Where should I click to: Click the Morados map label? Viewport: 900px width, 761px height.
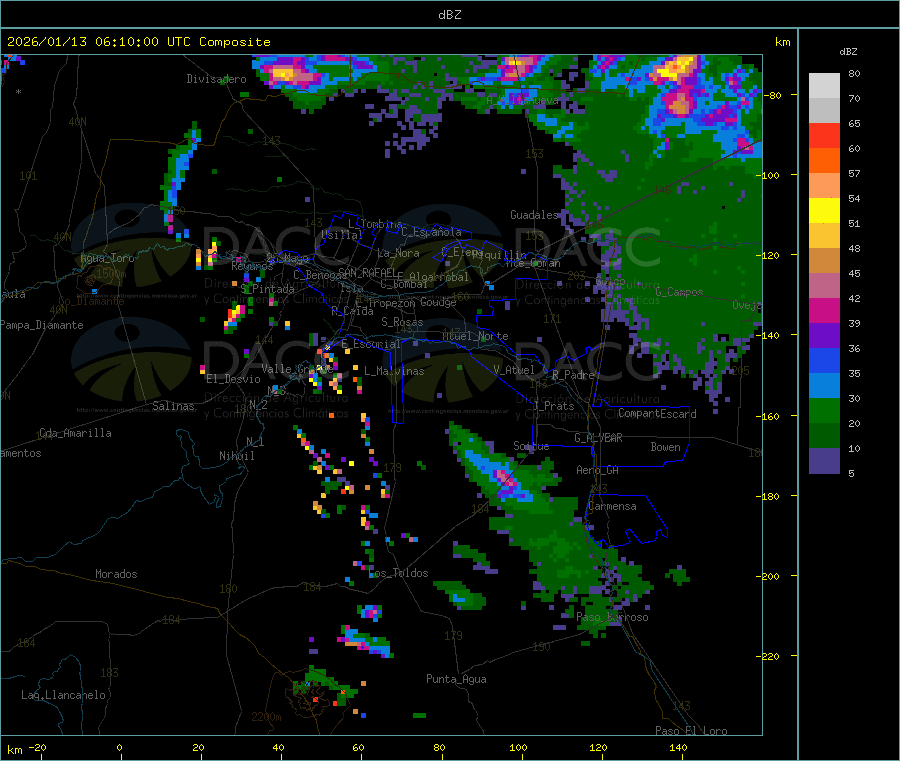[116, 574]
